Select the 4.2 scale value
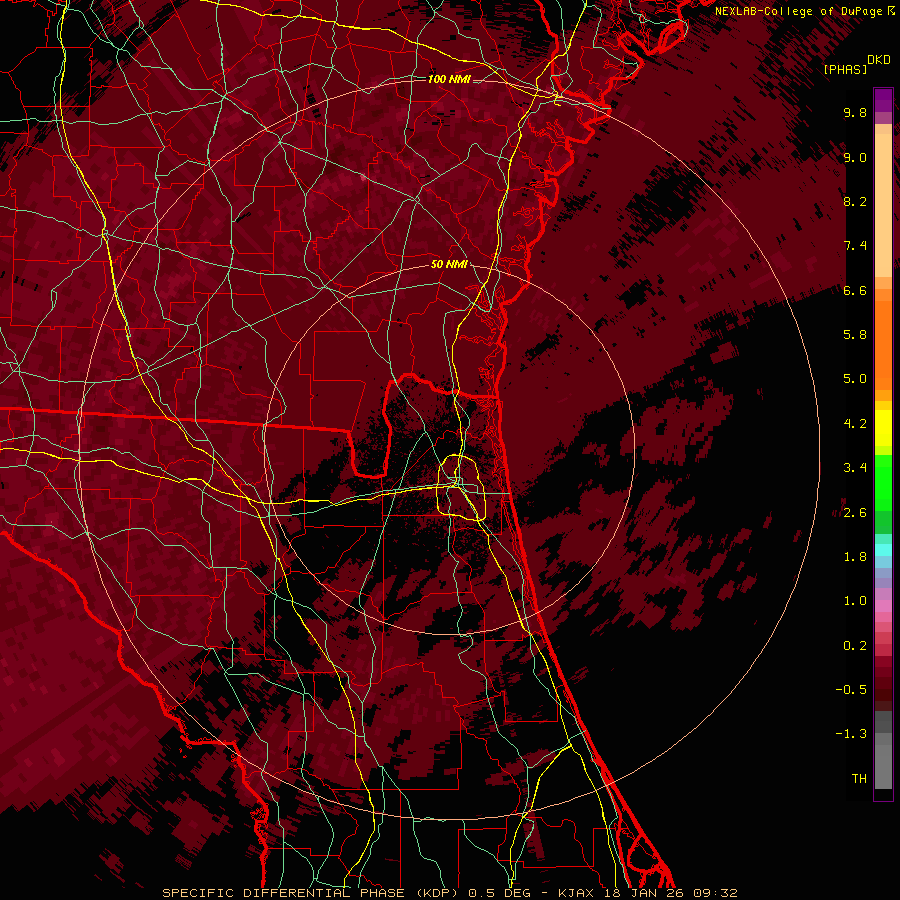900x900 pixels. click(855, 424)
